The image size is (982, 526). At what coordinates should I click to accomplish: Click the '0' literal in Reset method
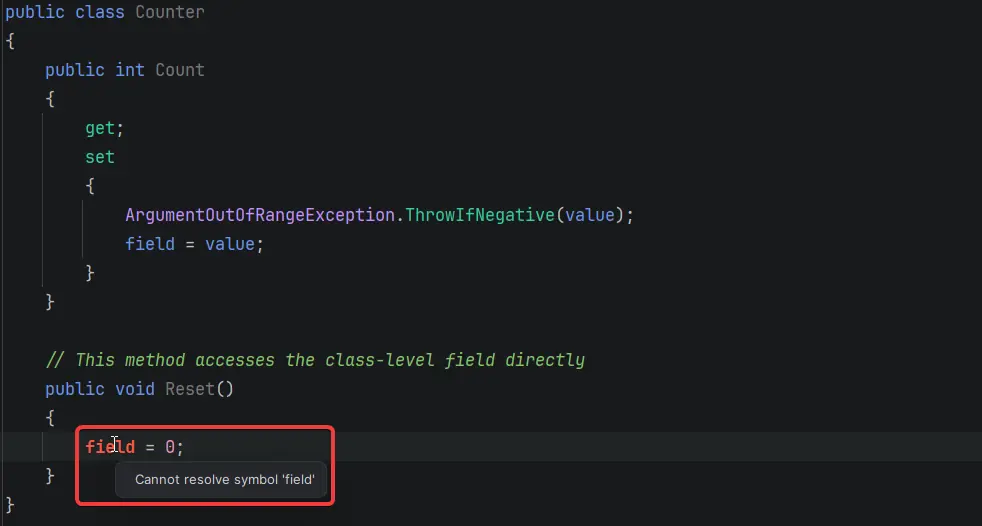click(x=170, y=447)
